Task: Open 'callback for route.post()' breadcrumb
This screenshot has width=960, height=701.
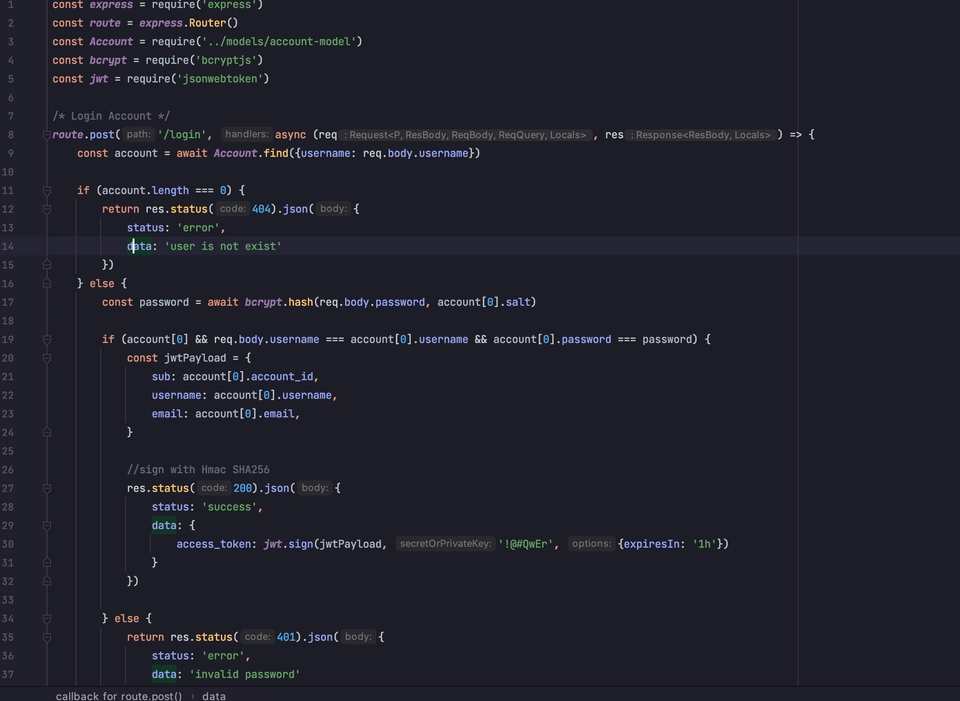Action: click(119, 696)
